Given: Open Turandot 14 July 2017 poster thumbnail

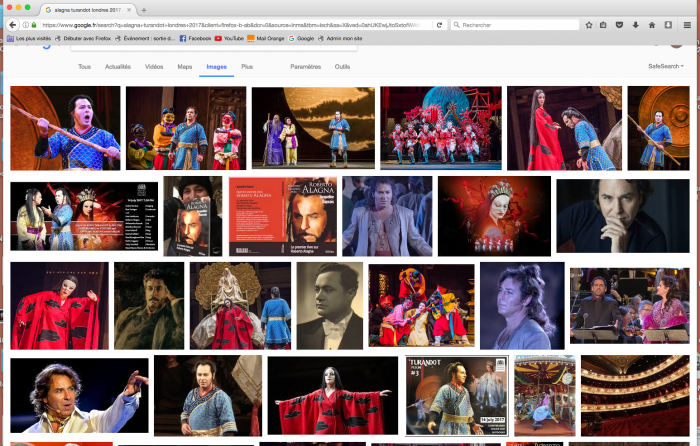Looking at the screenshot, I should 457,396.
